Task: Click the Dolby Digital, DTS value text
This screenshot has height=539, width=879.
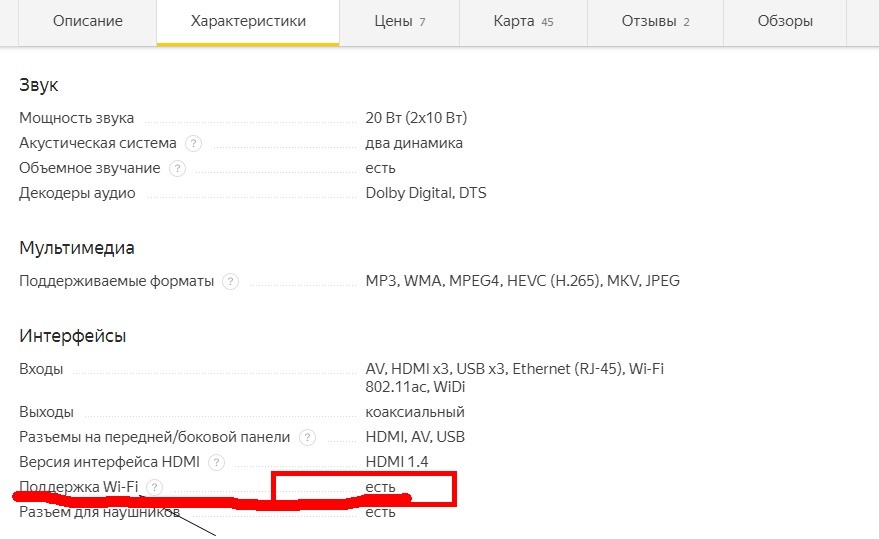Action: click(425, 193)
